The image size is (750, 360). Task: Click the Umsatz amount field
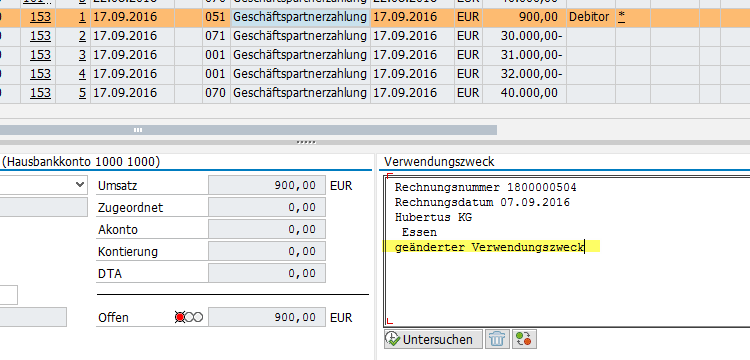[x=267, y=185]
